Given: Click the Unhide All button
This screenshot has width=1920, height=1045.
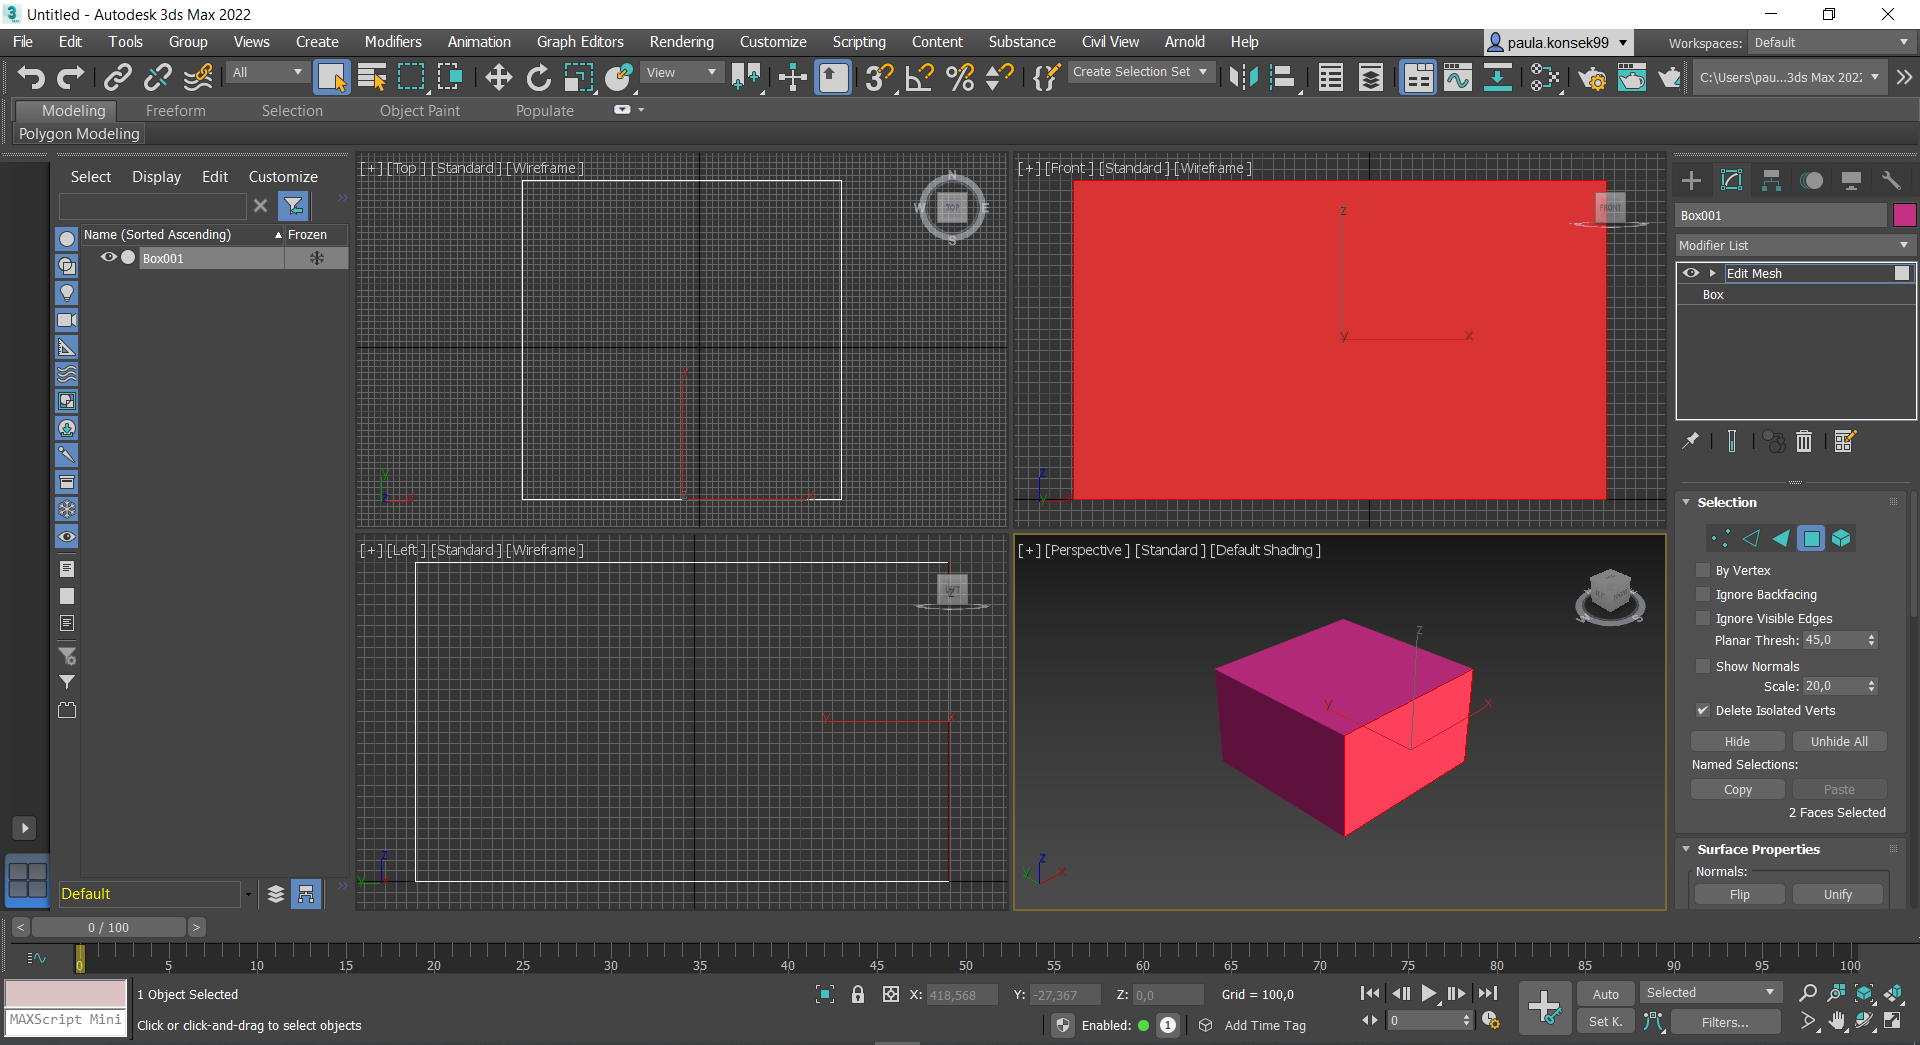Looking at the screenshot, I should click(x=1839, y=741).
